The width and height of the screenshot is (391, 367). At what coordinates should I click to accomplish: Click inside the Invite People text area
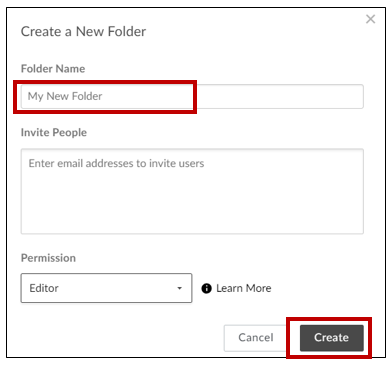pyautogui.click(x=192, y=191)
